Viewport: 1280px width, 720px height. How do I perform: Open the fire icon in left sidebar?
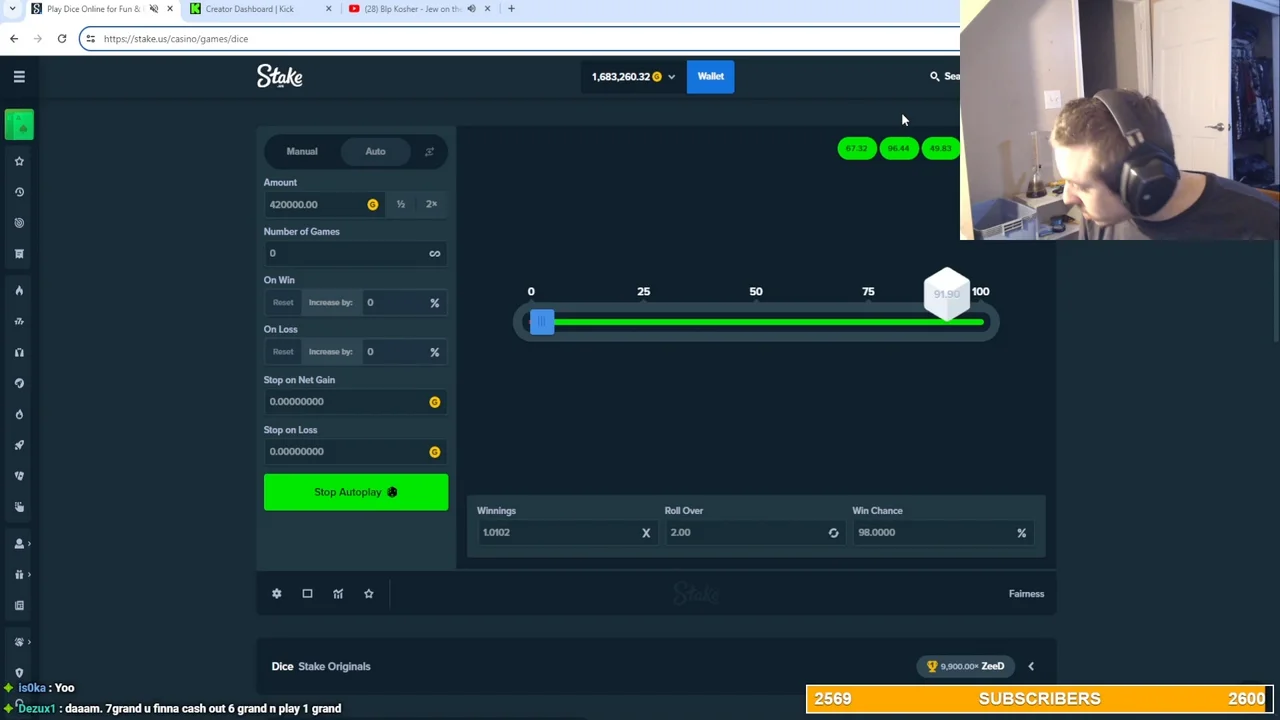[x=19, y=290]
